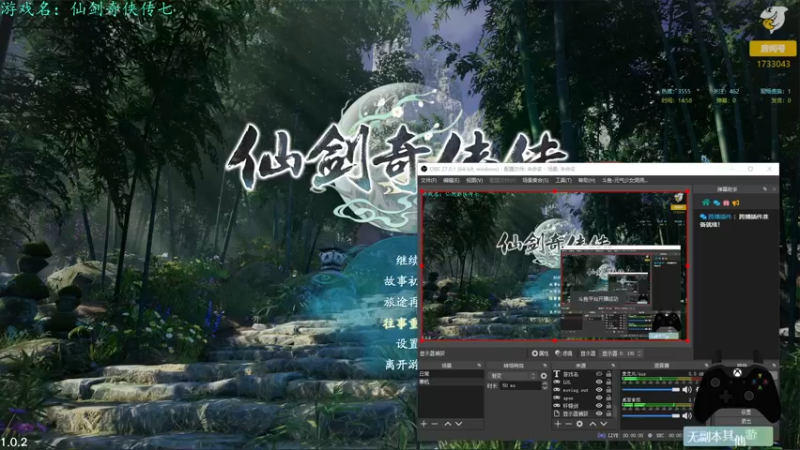Open megaphone icon in 弹幕助手 panel

pyautogui.click(x=736, y=203)
